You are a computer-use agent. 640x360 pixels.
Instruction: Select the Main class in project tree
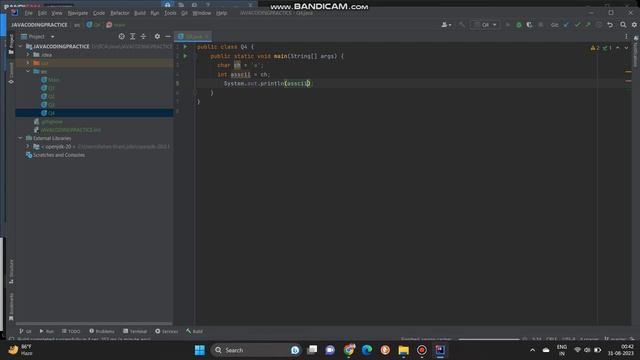[50, 80]
